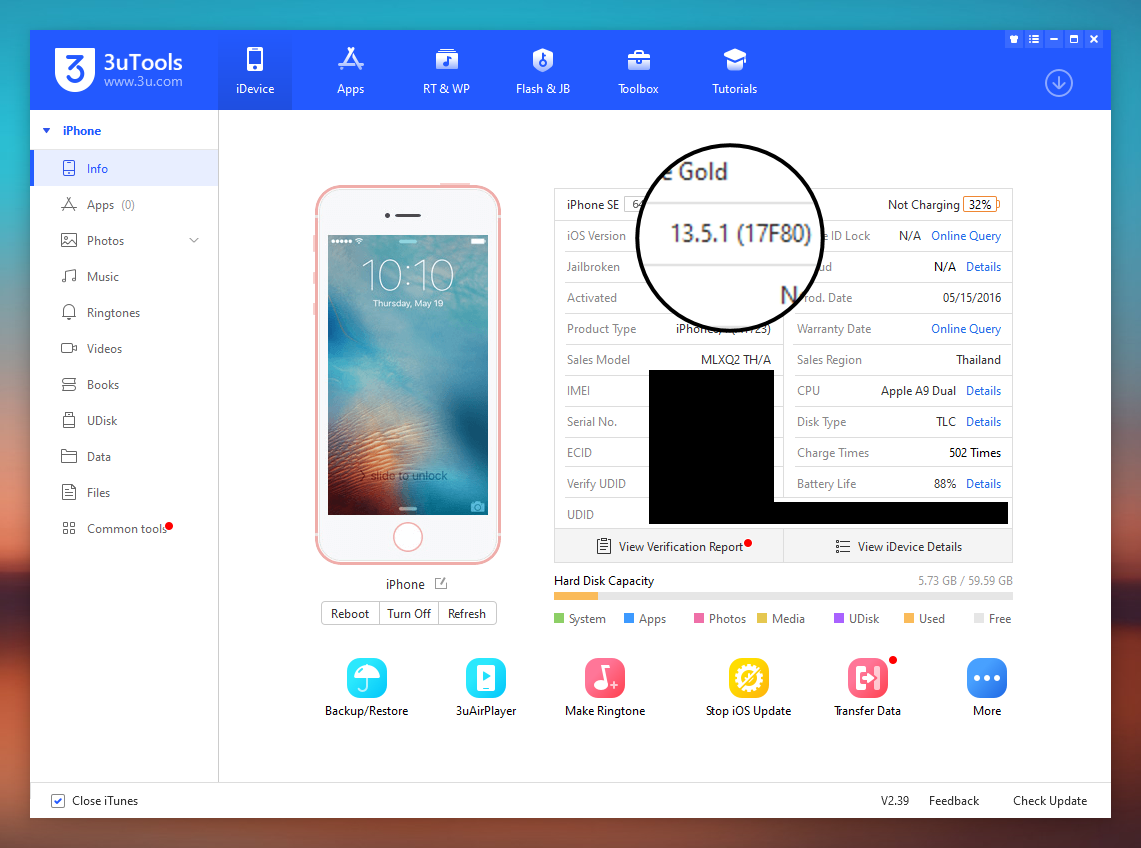Open the Toolbox tab
This screenshot has width=1141, height=848.
click(x=638, y=70)
